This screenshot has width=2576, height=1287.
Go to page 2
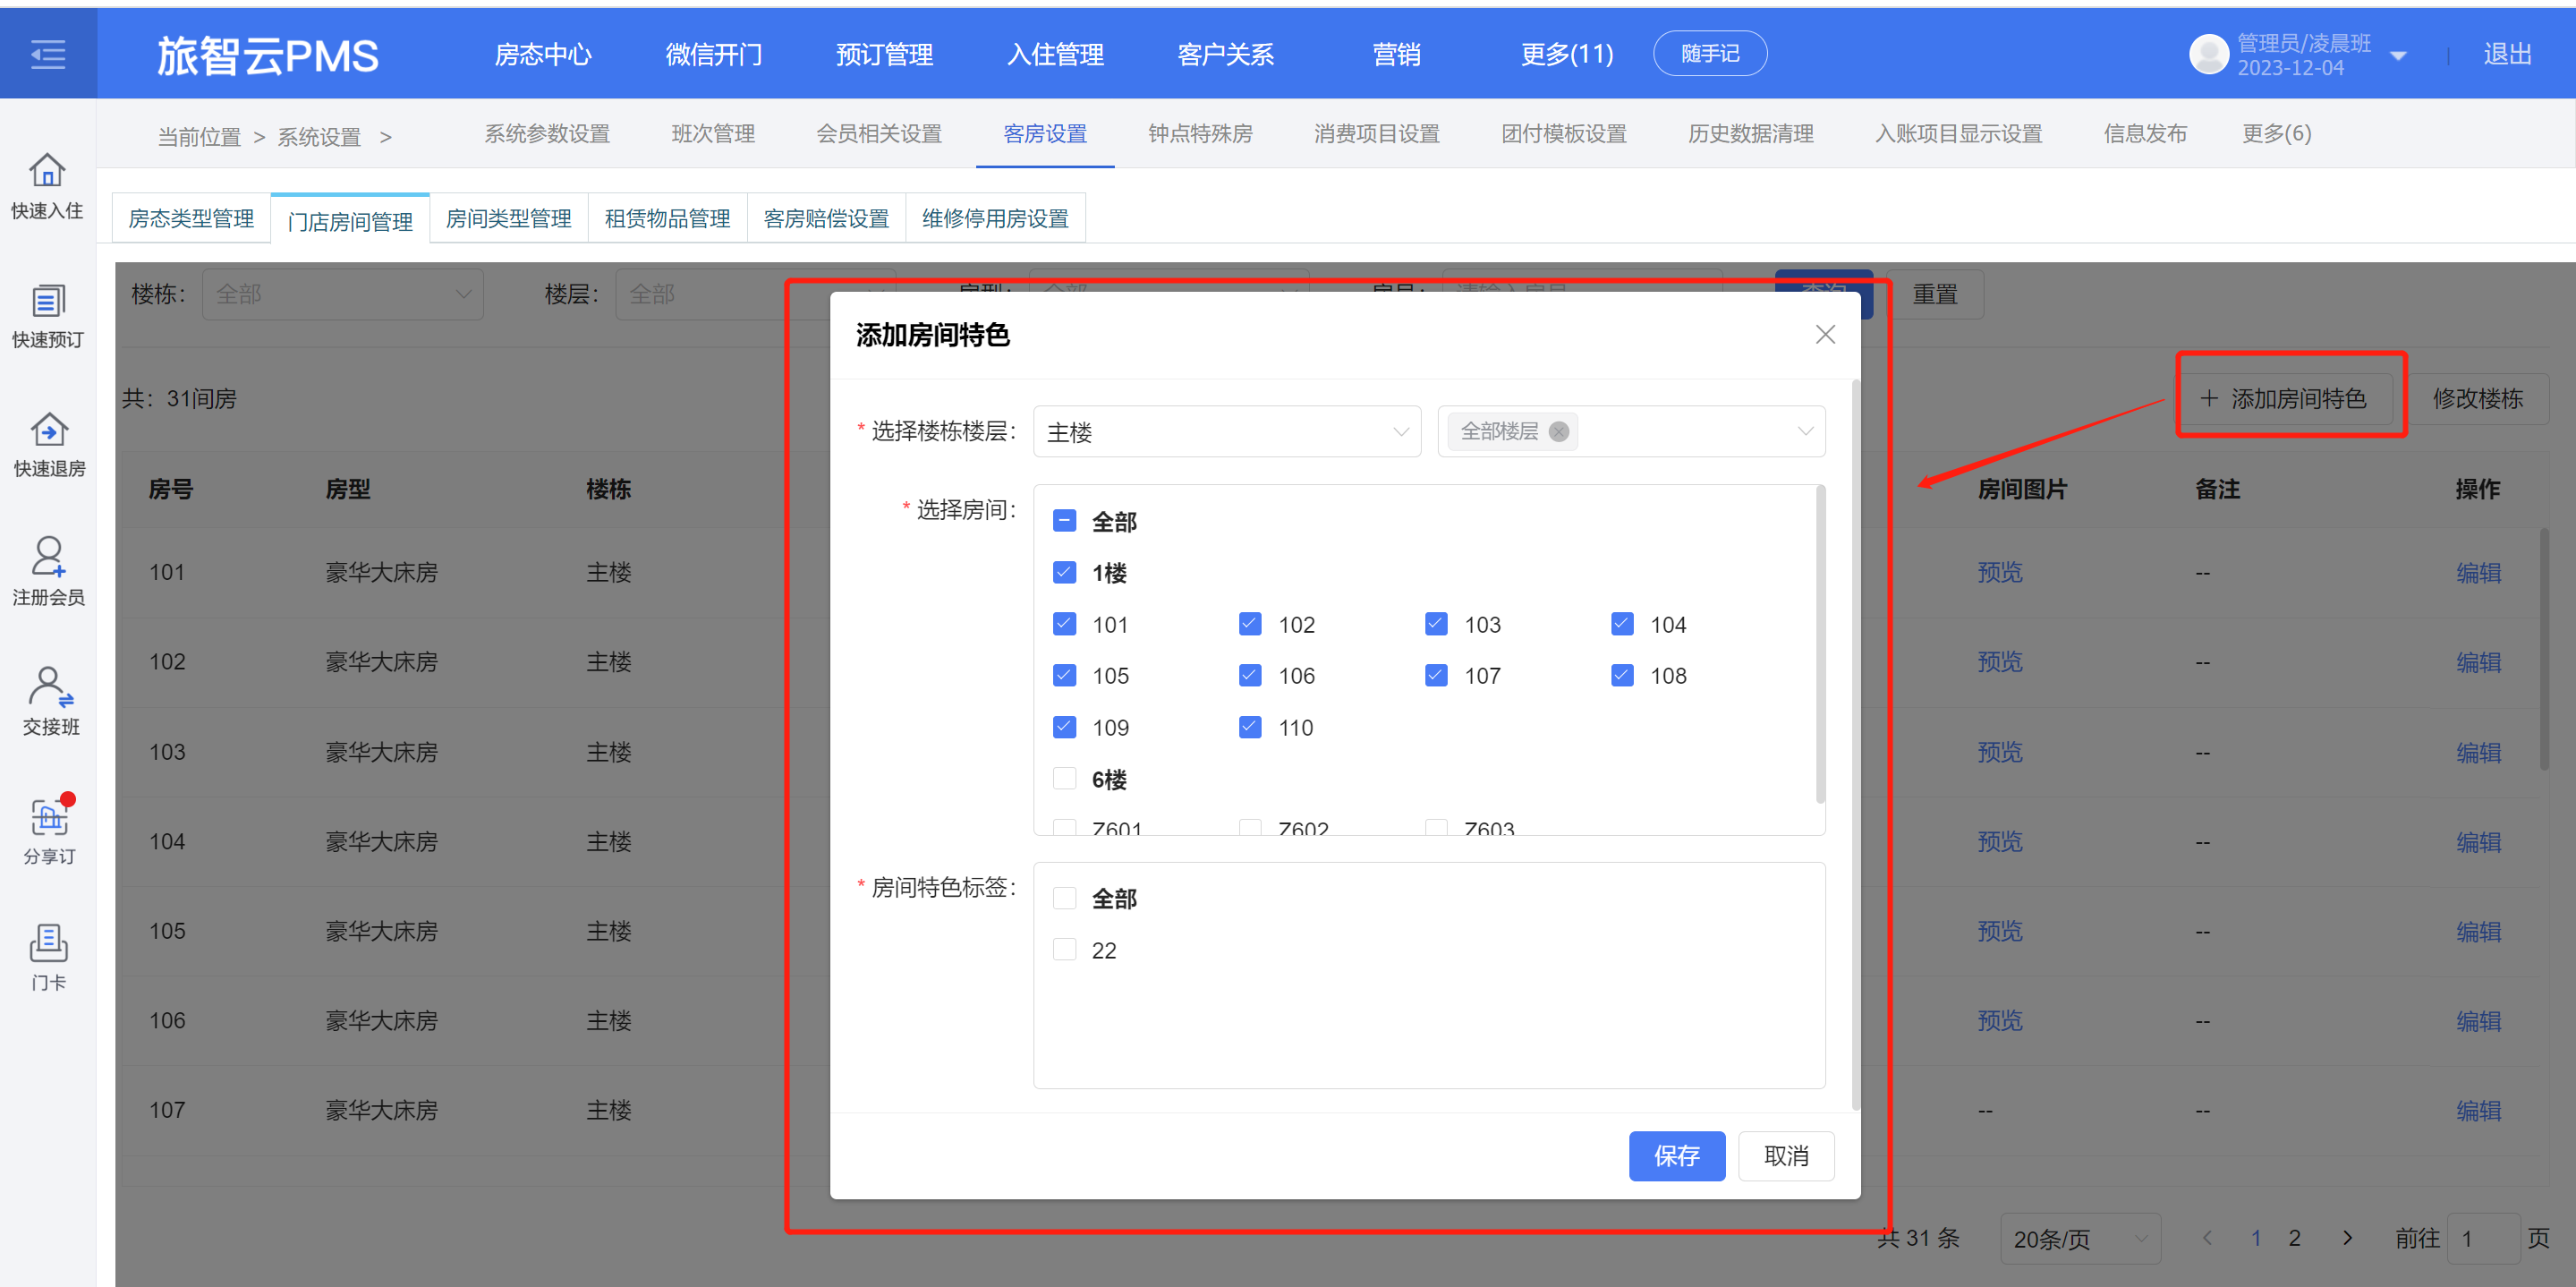tap(2294, 1238)
